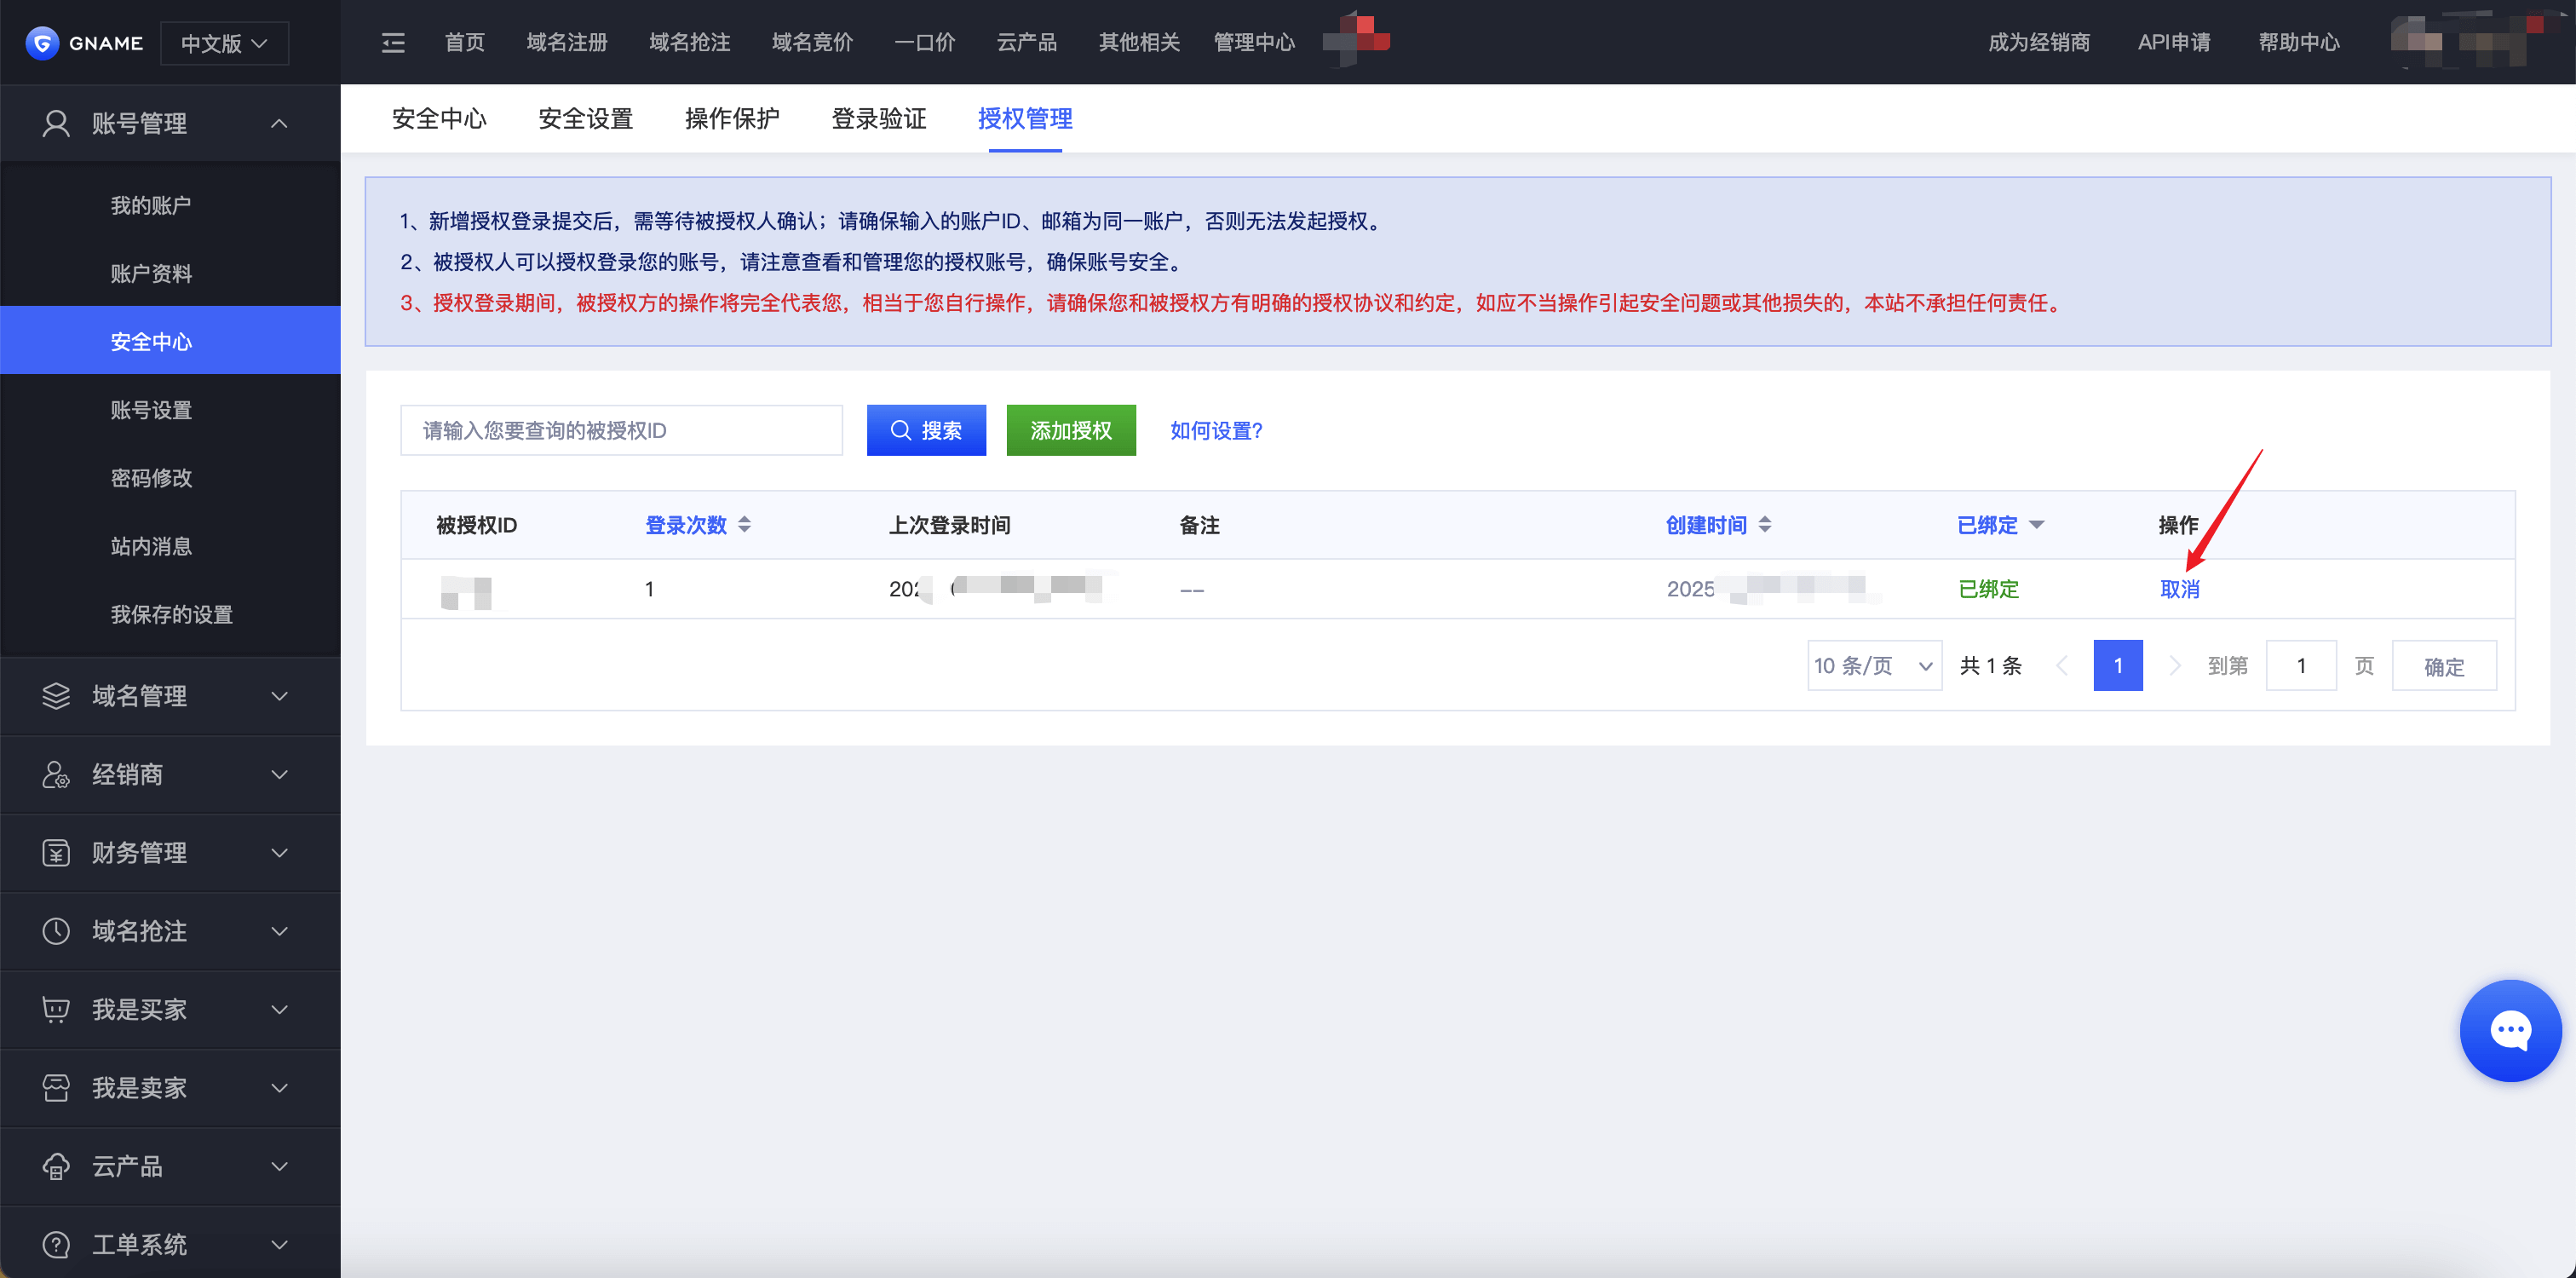Select the 授权管理 tab

(x=1025, y=119)
